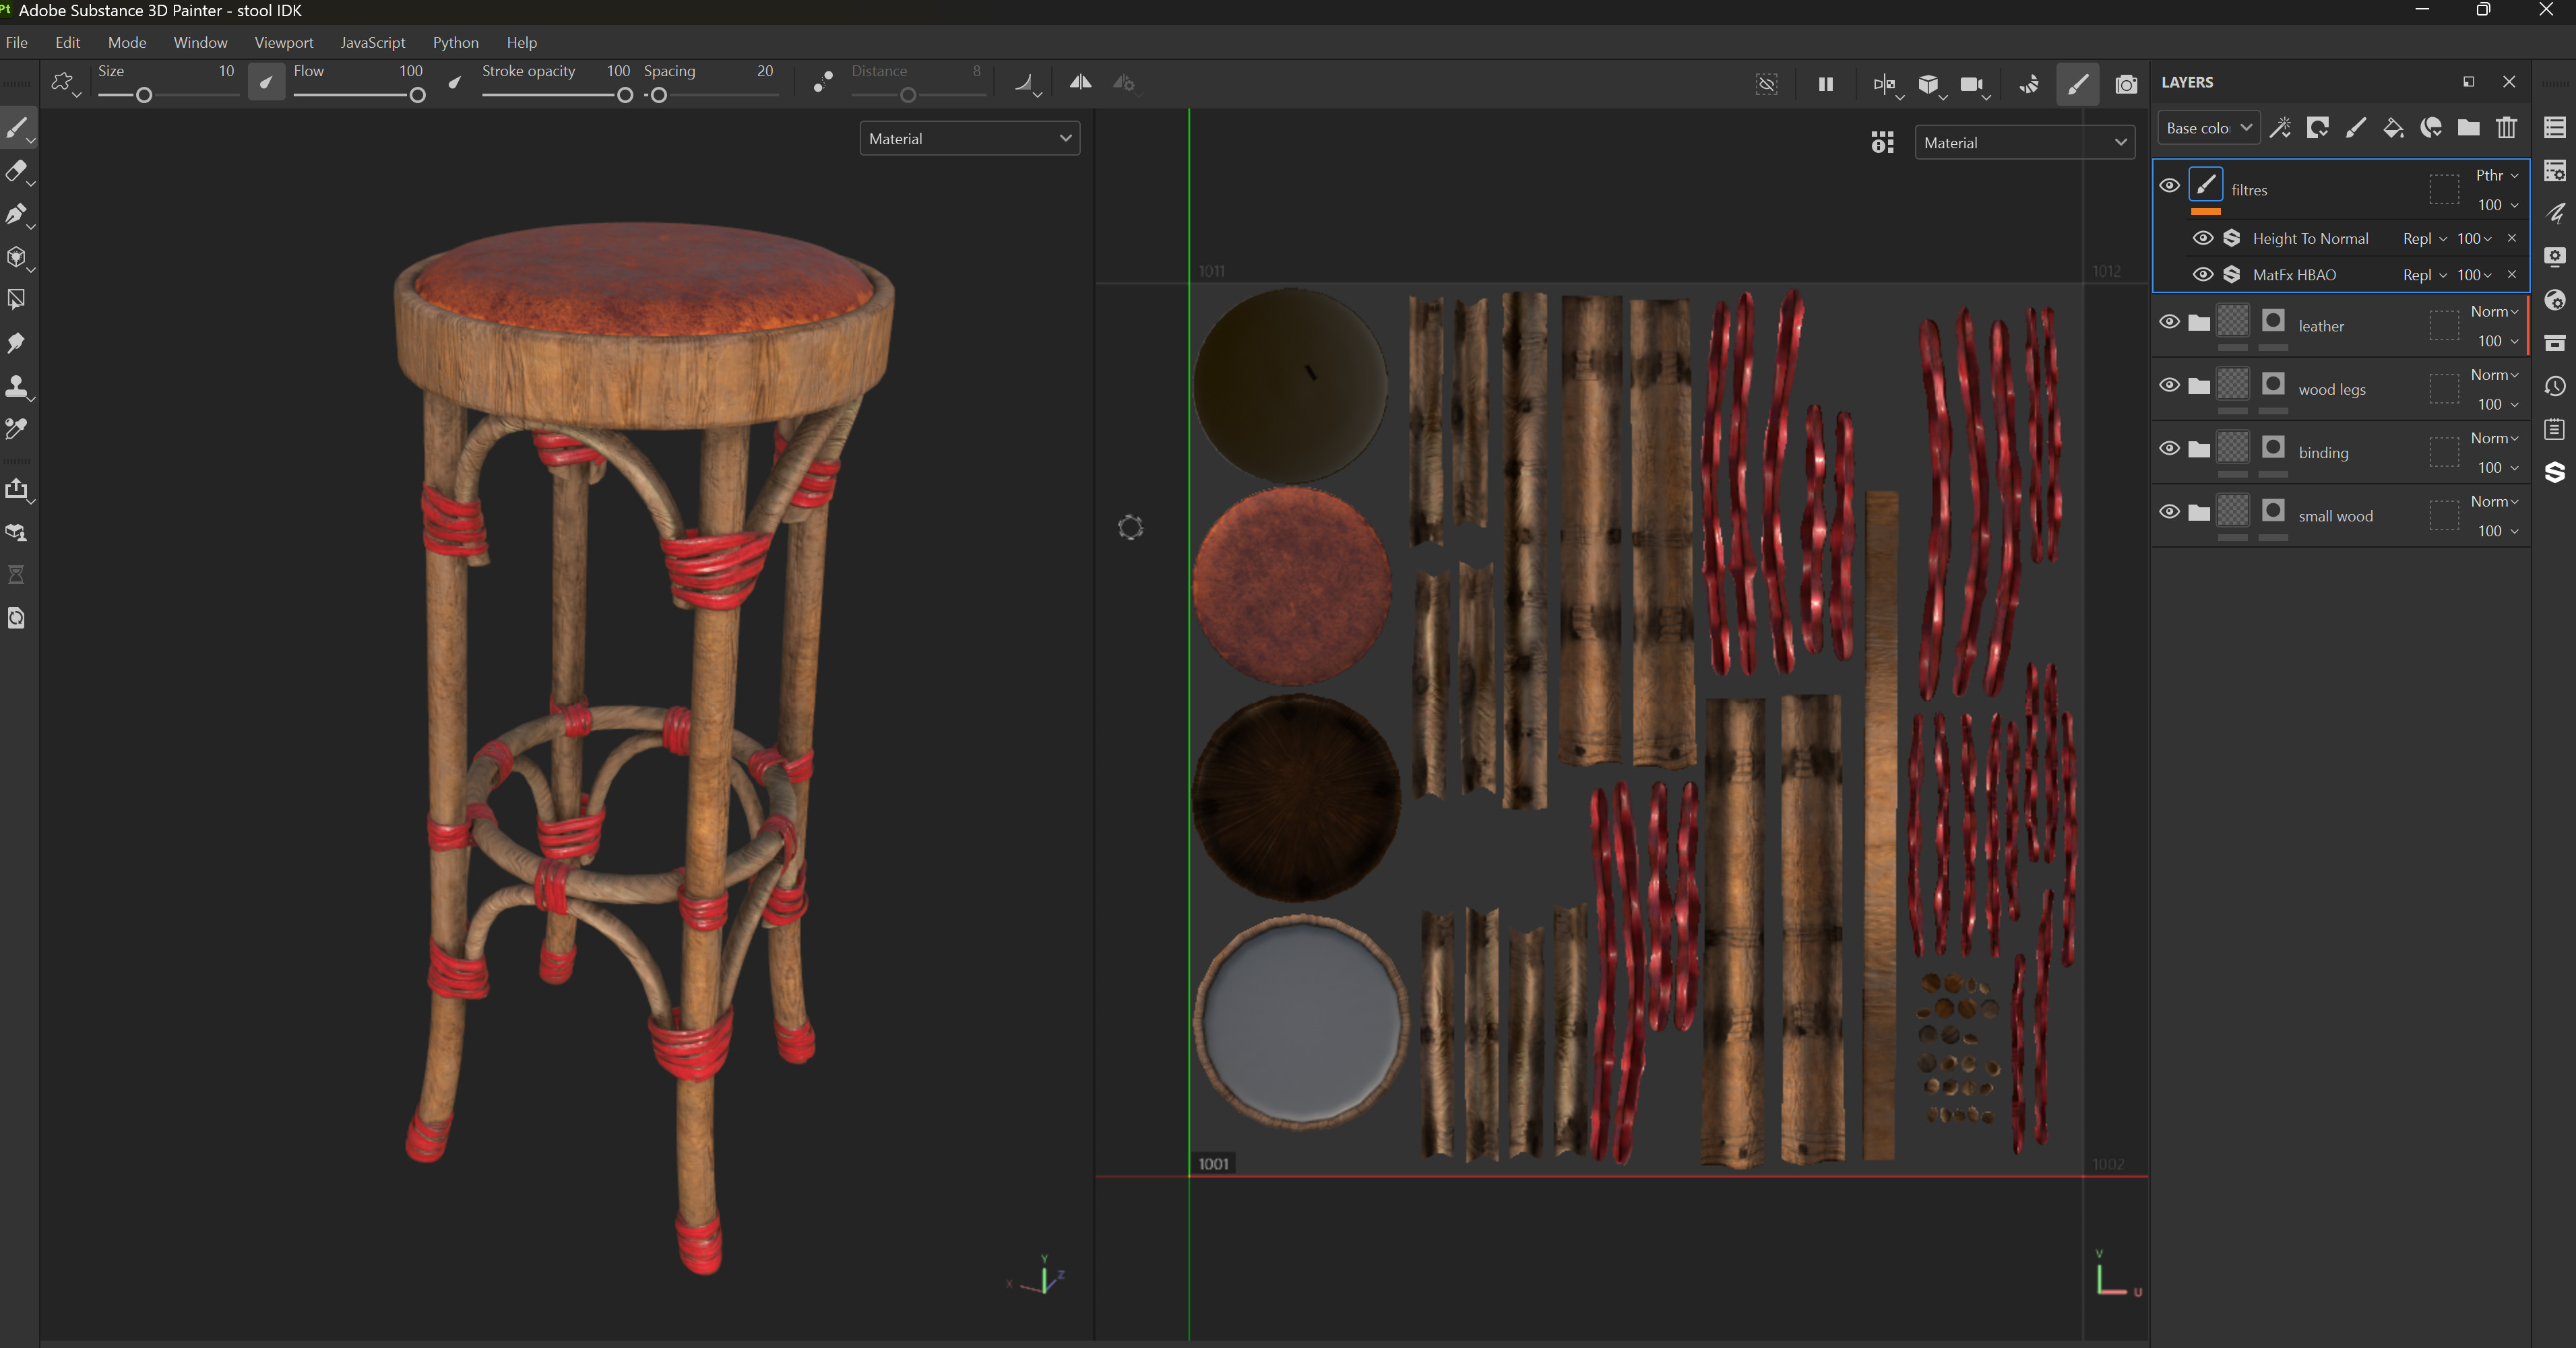Viewport: 2576px width, 1348px height.
Task: Remove the MatFx HBAO effect
Action: pos(2511,274)
